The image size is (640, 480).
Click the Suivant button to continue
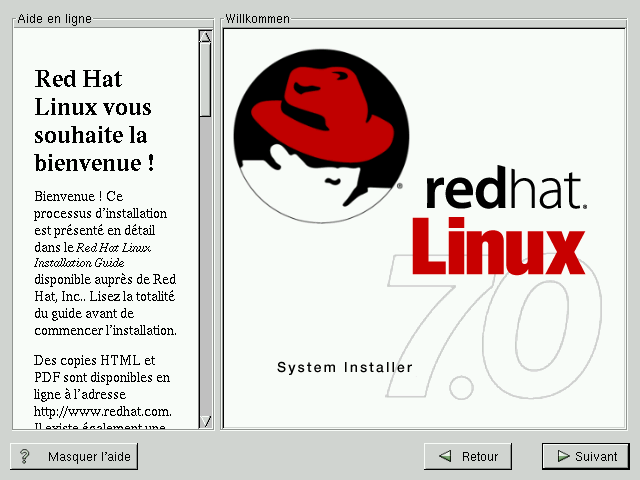click(586, 456)
